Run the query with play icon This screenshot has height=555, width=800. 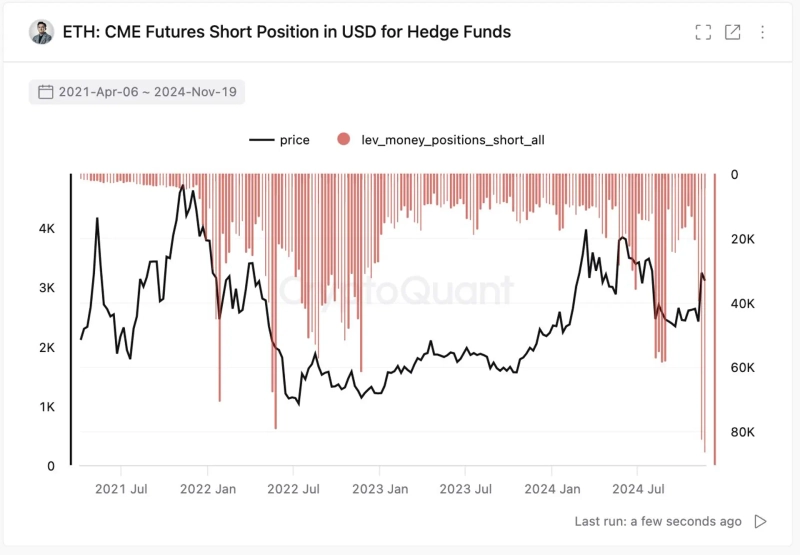coord(761,521)
